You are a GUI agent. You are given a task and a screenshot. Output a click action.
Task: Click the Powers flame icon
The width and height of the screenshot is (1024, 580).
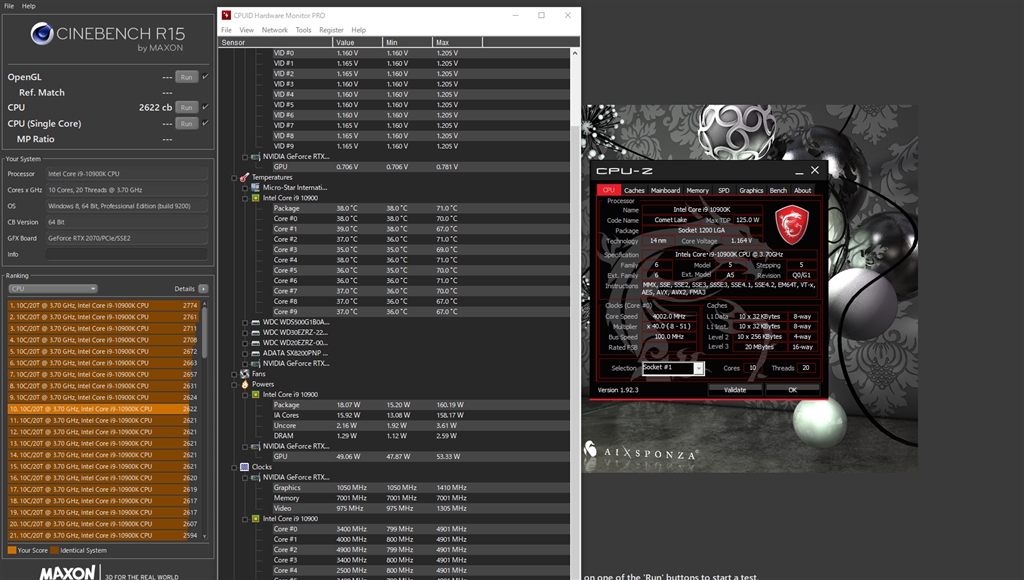[244, 384]
